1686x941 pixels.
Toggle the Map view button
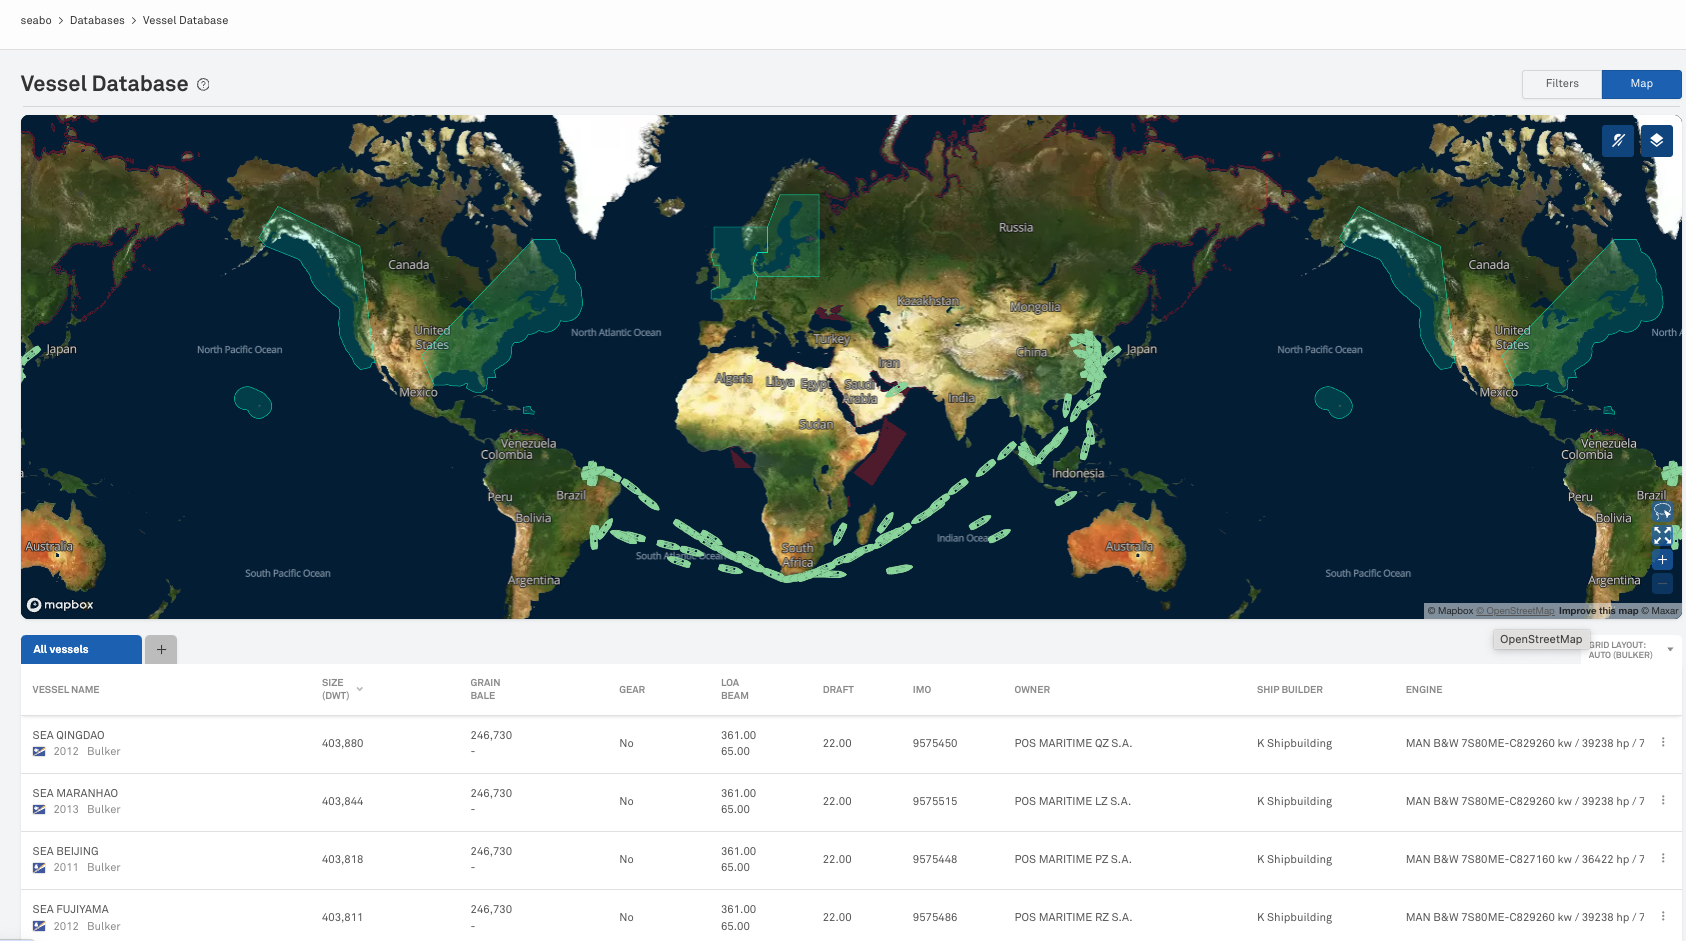[1641, 84]
